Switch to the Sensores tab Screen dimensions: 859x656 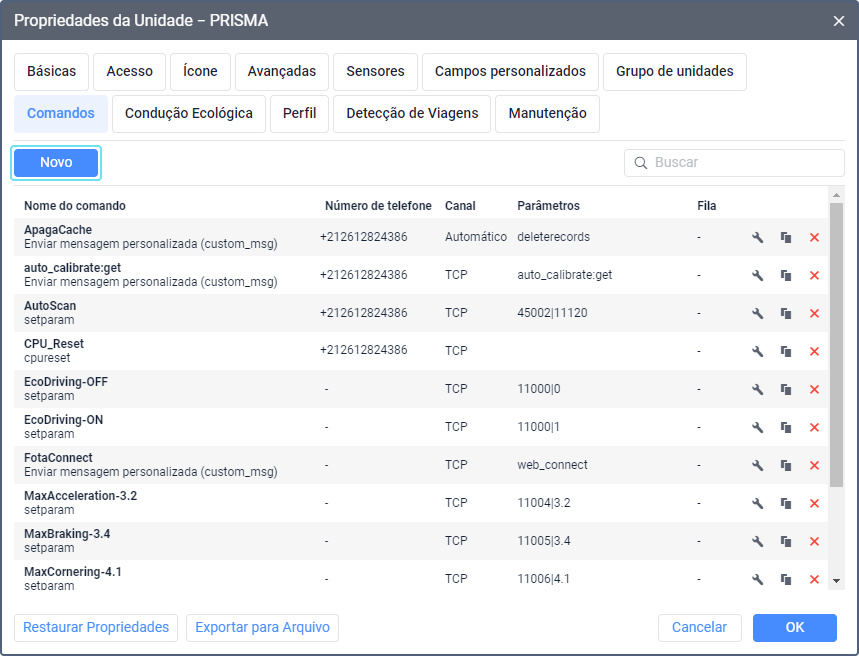[375, 72]
